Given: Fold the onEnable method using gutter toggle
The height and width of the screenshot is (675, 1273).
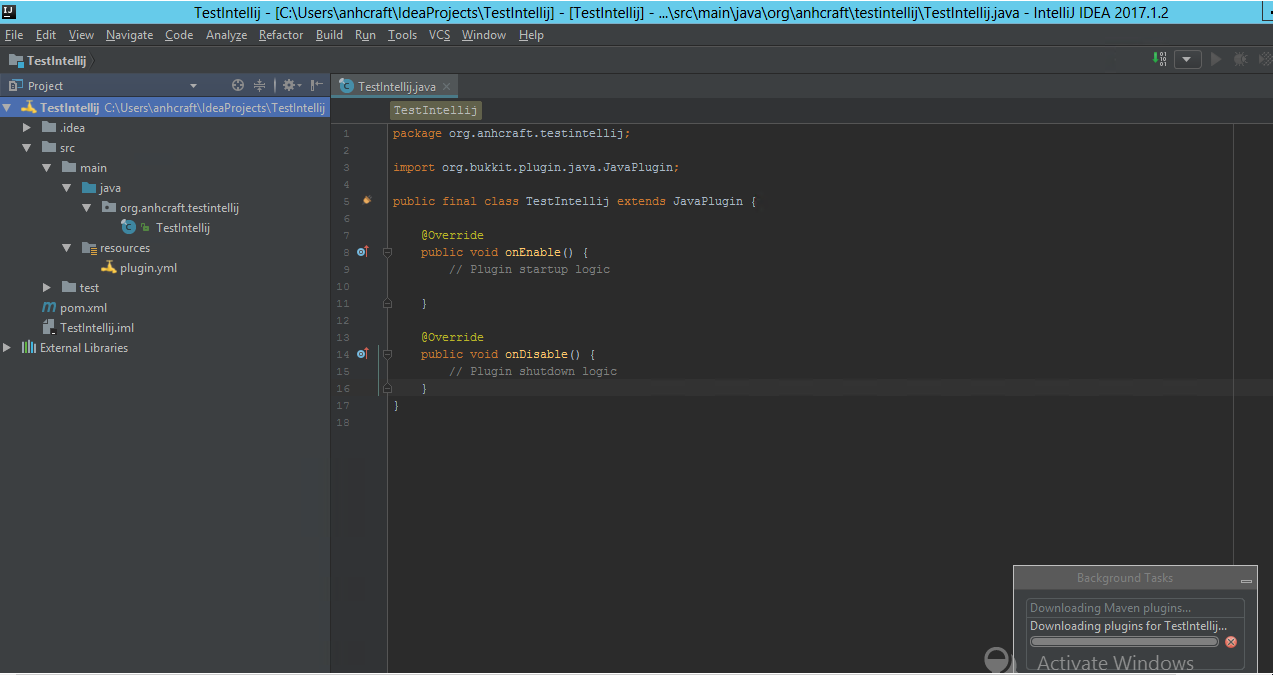Looking at the screenshot, I should (387, 252).
